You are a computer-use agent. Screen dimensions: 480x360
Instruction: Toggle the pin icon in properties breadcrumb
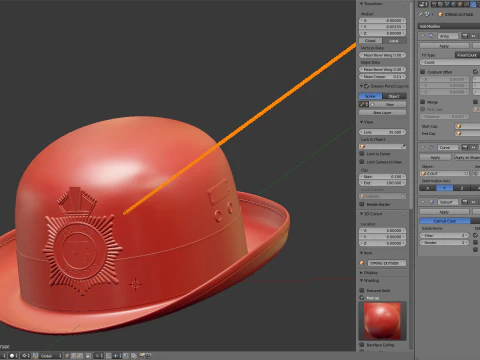click(x=421, y=14)
